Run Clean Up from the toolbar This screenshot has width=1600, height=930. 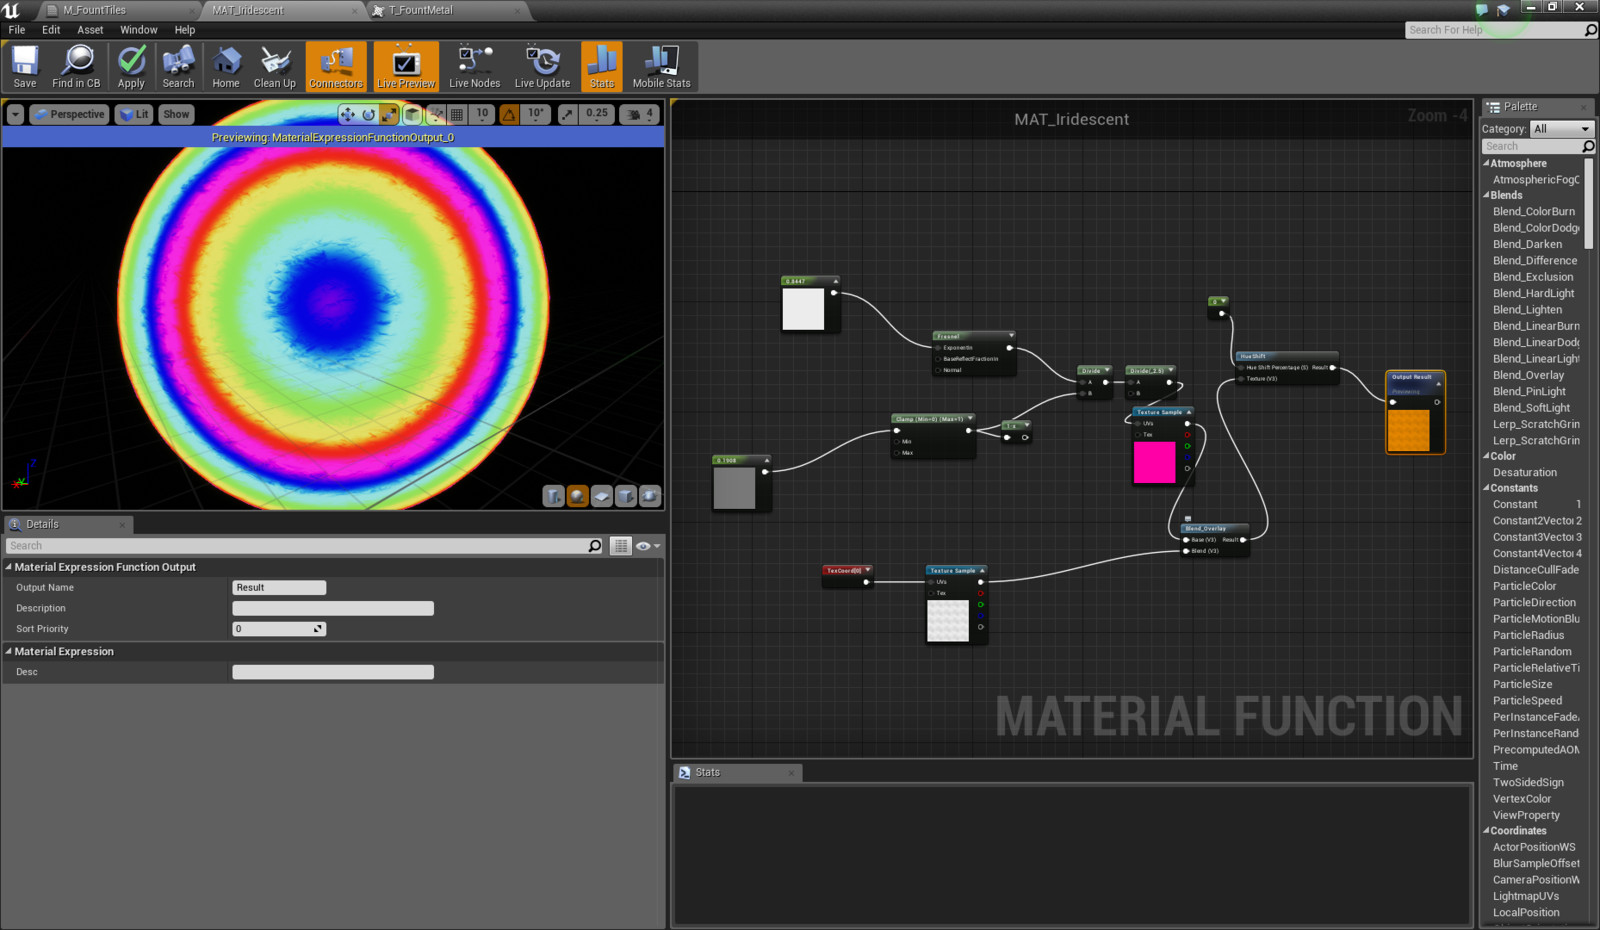point(274,67)
